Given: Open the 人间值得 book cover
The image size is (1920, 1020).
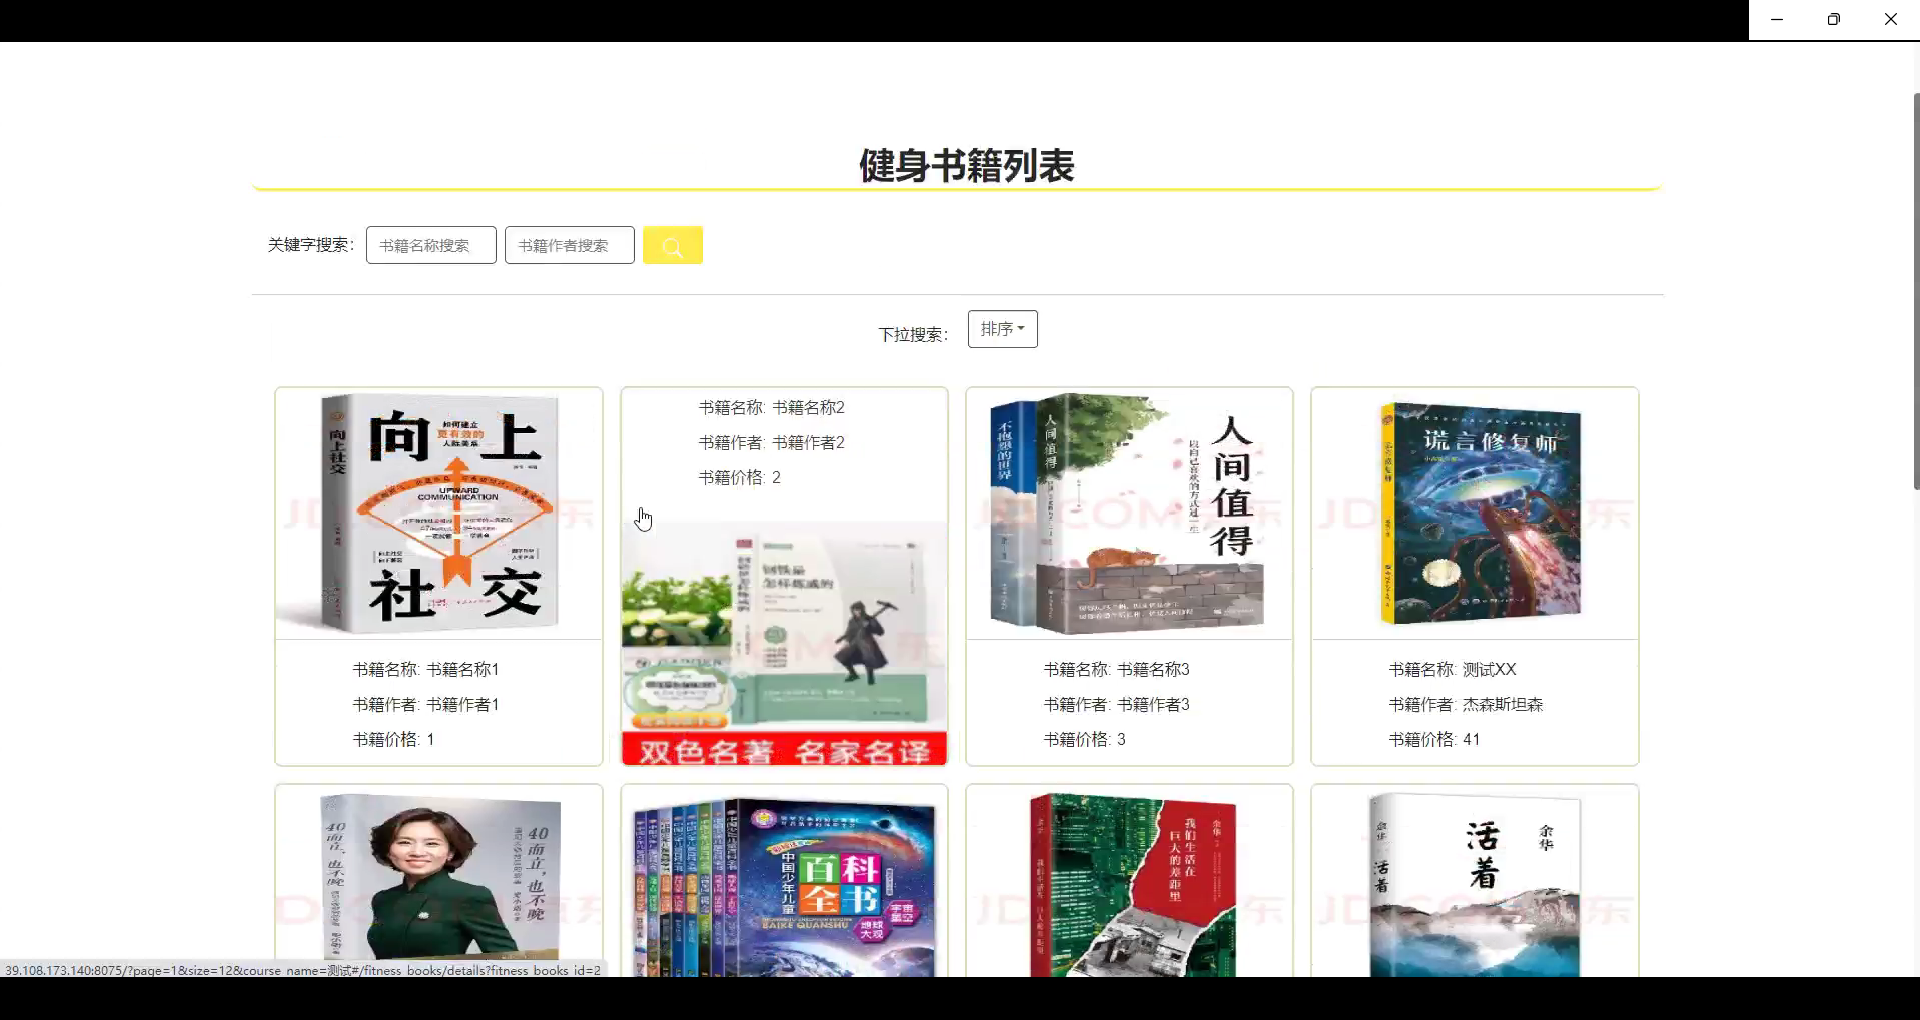Looking at the screenshot, I should tap(1129, 514).
